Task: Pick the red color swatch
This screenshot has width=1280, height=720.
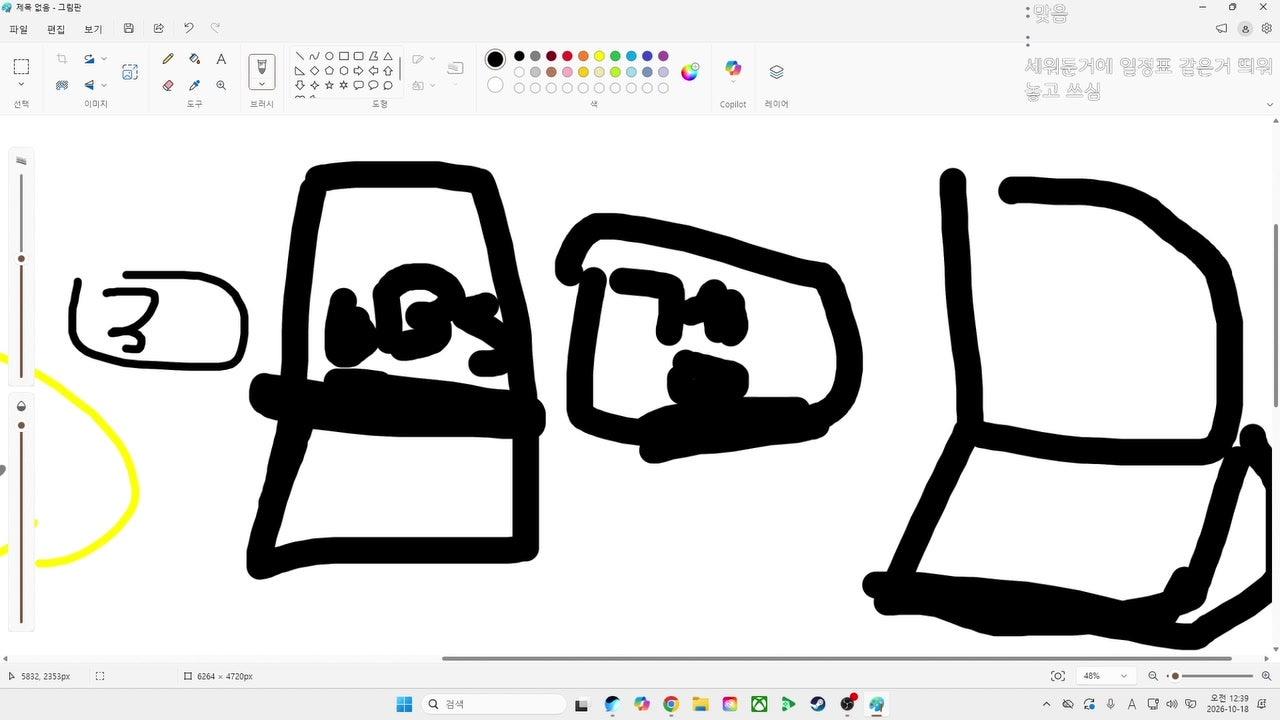Action: pyautogui.click(x=567, y=56)
